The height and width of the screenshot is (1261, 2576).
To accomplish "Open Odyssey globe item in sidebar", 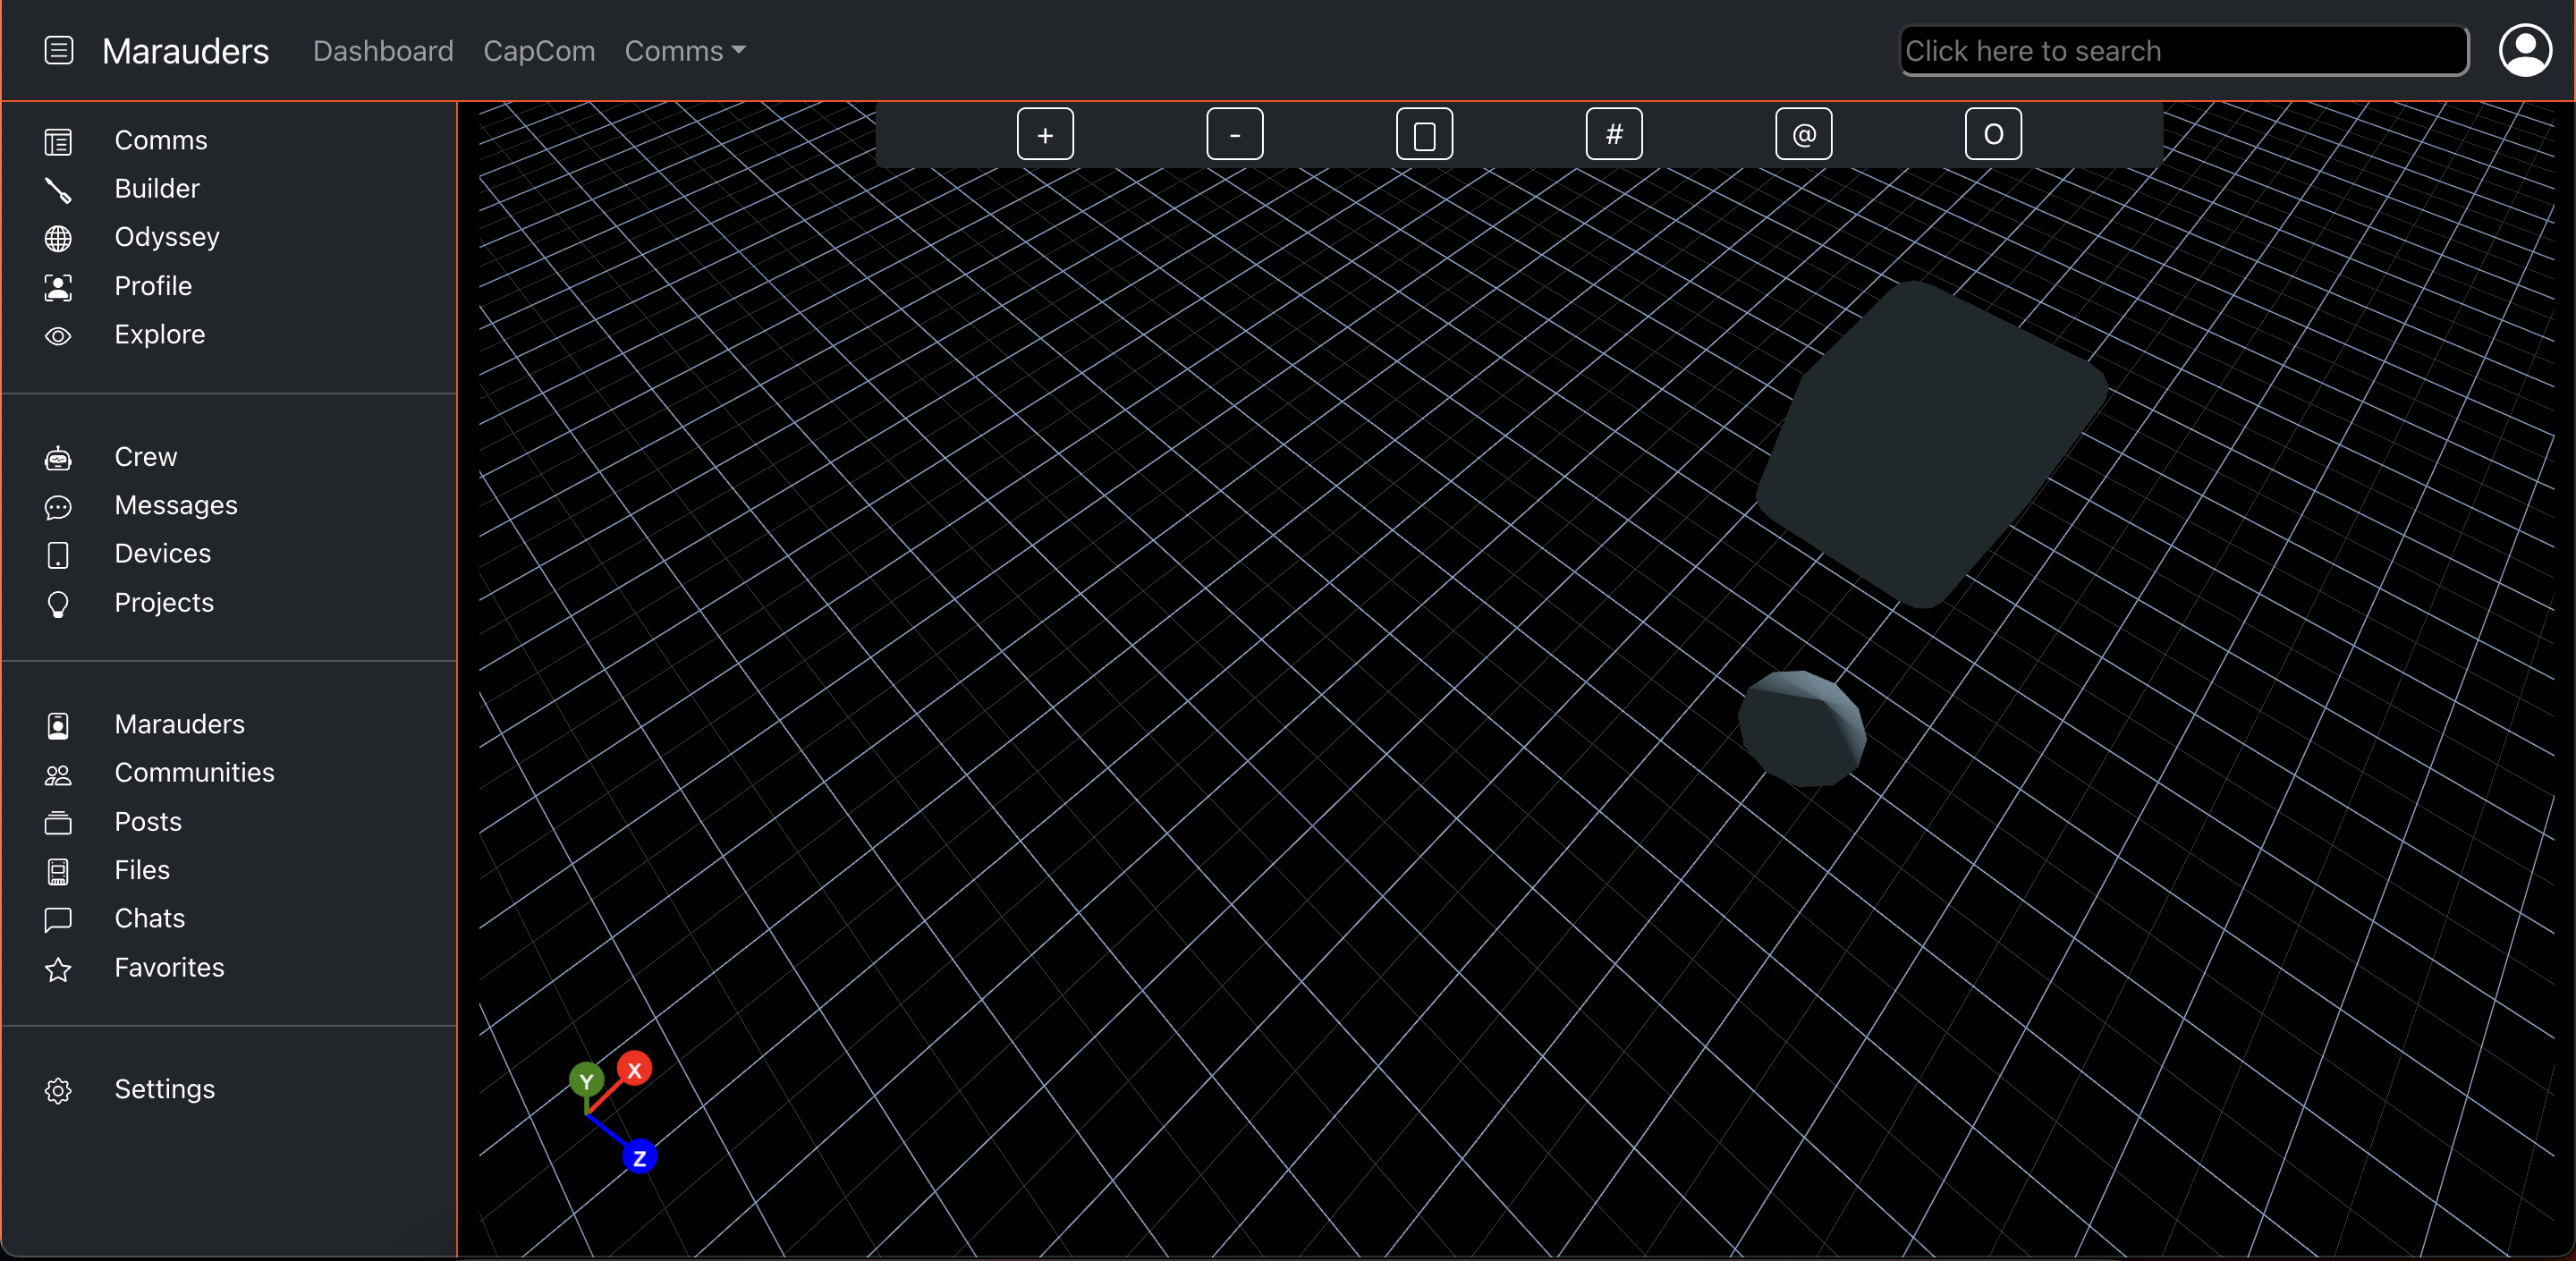I will [166, 237].
